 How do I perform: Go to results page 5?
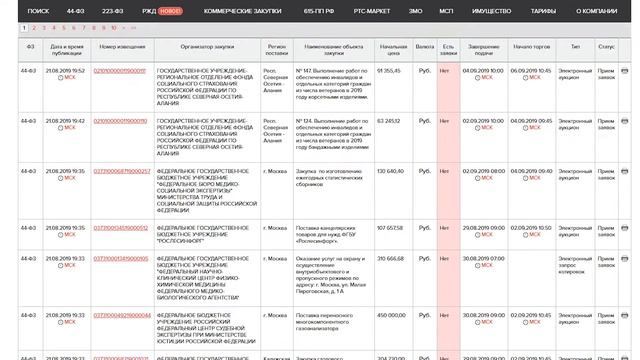coord(64,28)
